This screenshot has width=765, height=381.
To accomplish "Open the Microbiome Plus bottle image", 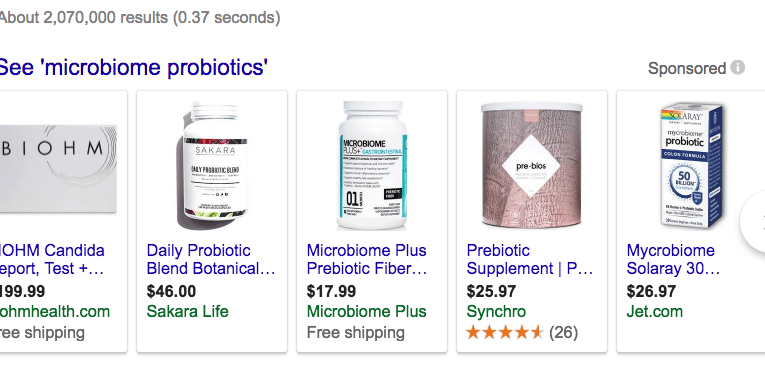I will coord(372,165).
